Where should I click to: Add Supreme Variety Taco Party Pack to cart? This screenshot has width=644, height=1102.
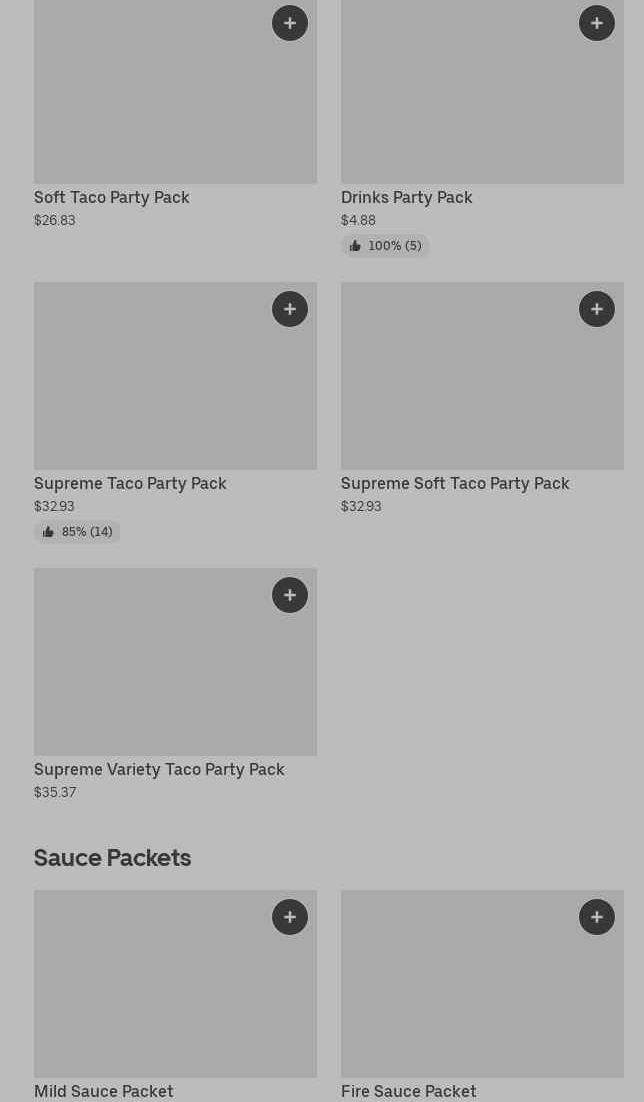290,595
